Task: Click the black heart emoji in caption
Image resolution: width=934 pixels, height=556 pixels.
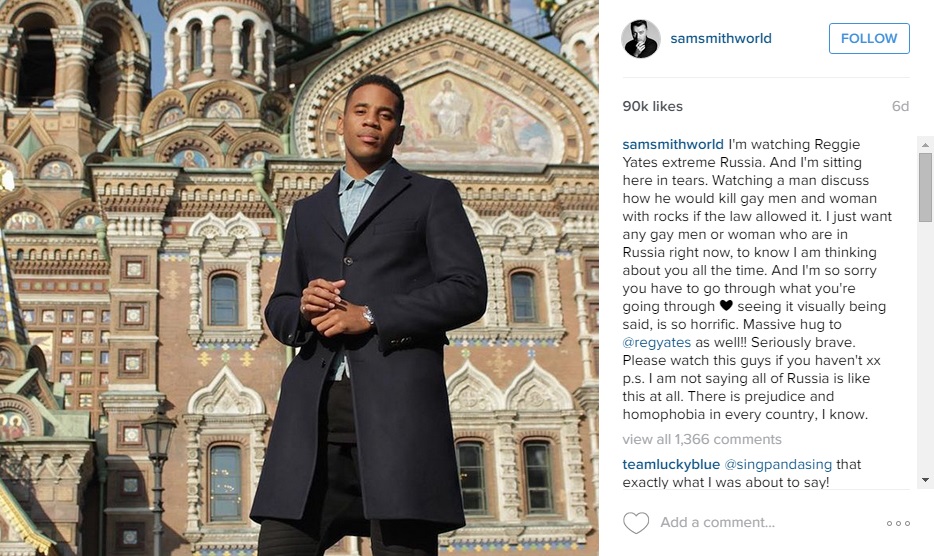Action: tap(726, 306)
